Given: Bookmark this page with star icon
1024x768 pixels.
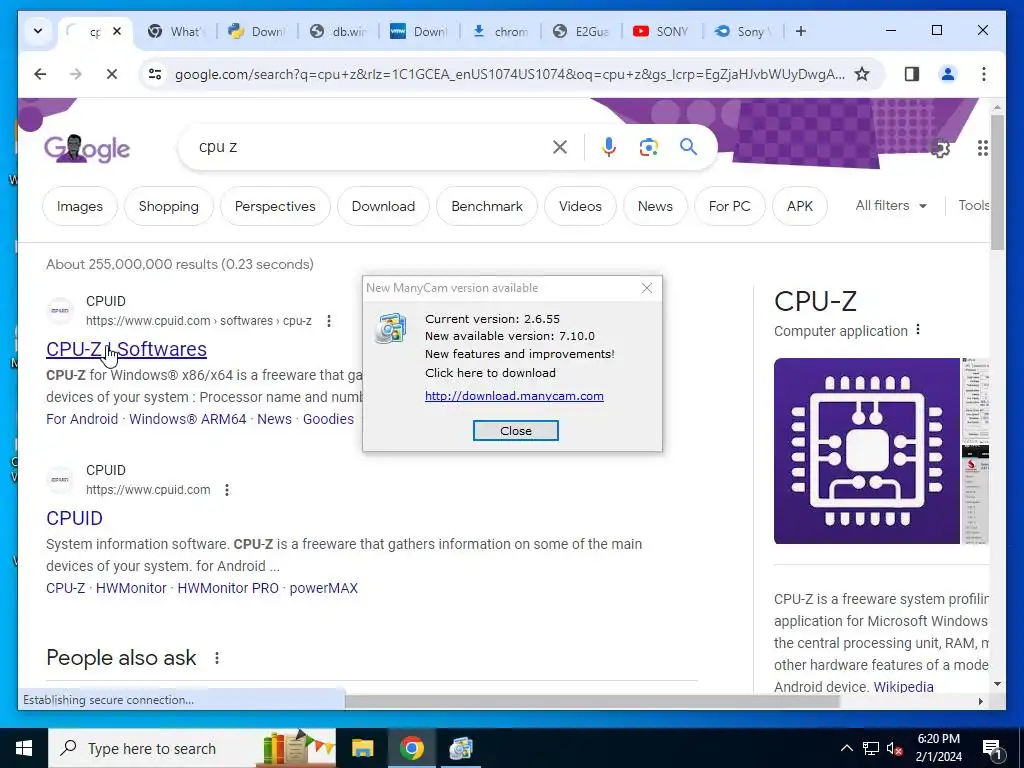Looking at the screenshot, I should (862, 74).
